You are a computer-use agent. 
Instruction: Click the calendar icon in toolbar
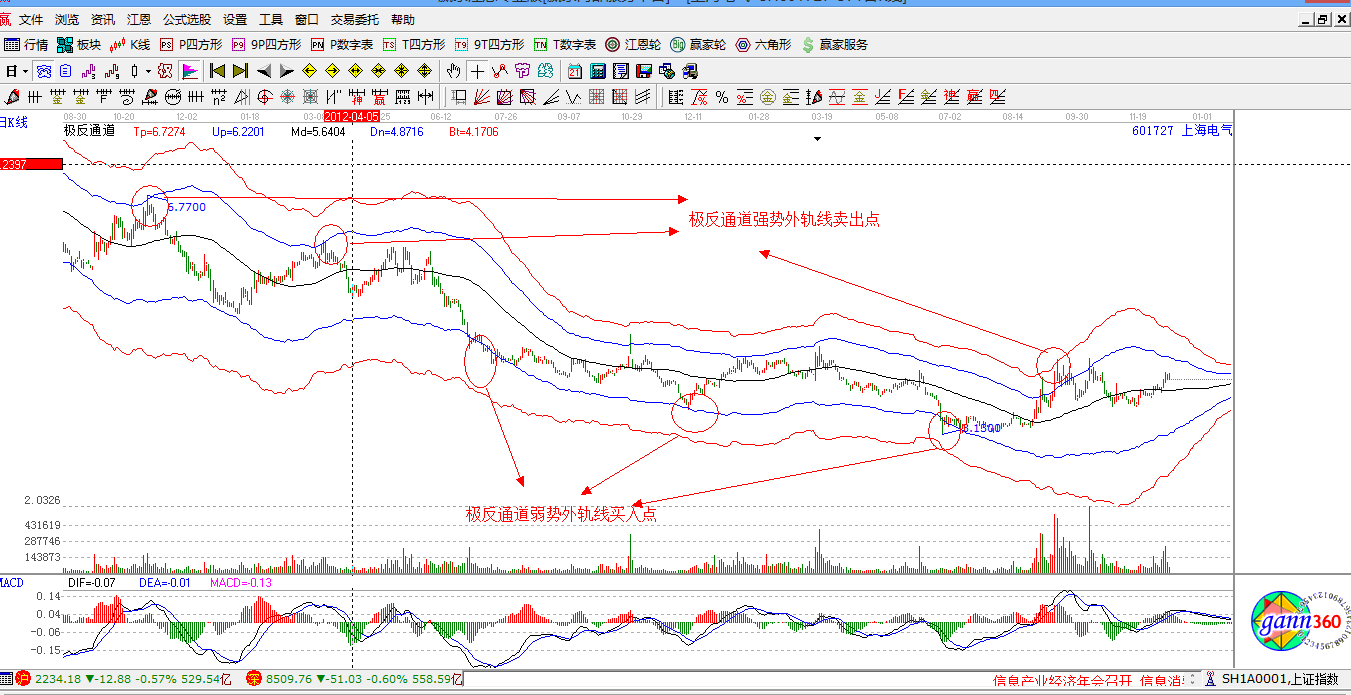tap(575, 71)
